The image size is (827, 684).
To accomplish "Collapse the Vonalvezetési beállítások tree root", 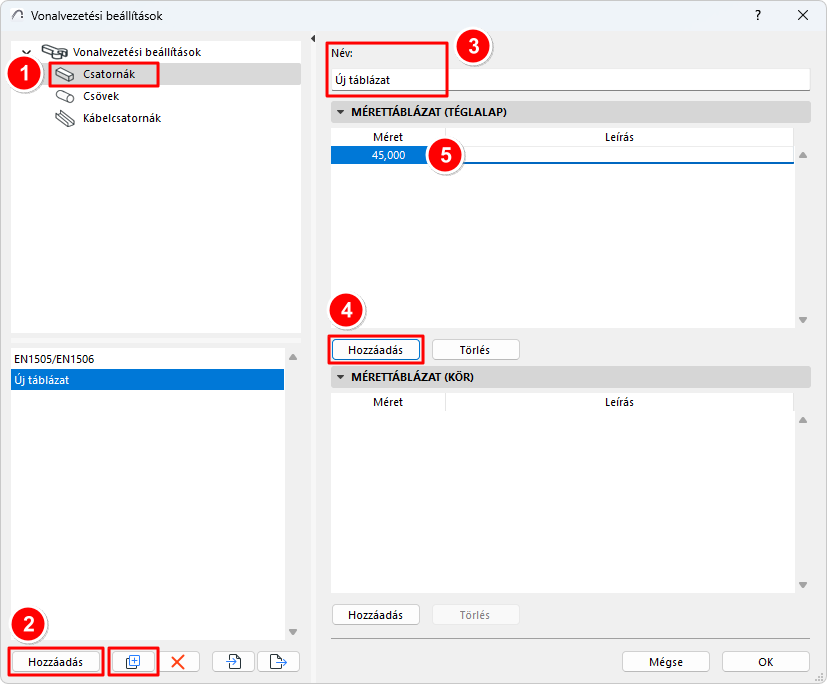I will [26, 52].
